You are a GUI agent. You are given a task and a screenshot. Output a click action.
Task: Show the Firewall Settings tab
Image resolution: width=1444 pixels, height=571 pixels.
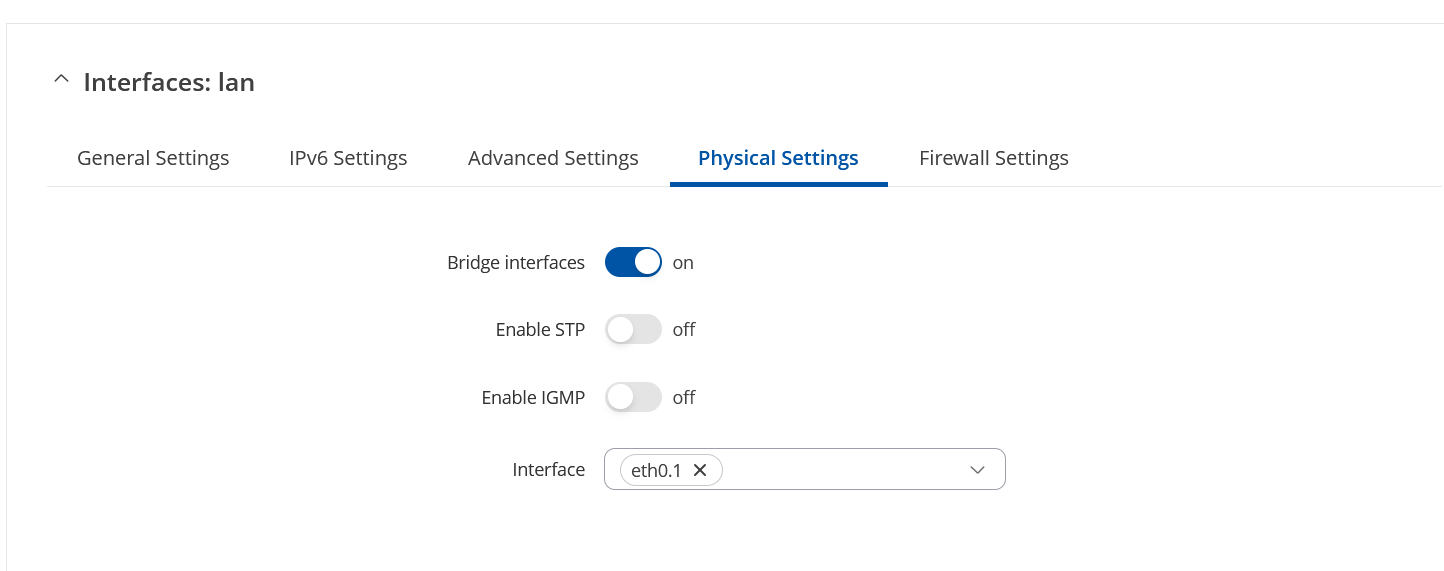[x=994, y=158]
